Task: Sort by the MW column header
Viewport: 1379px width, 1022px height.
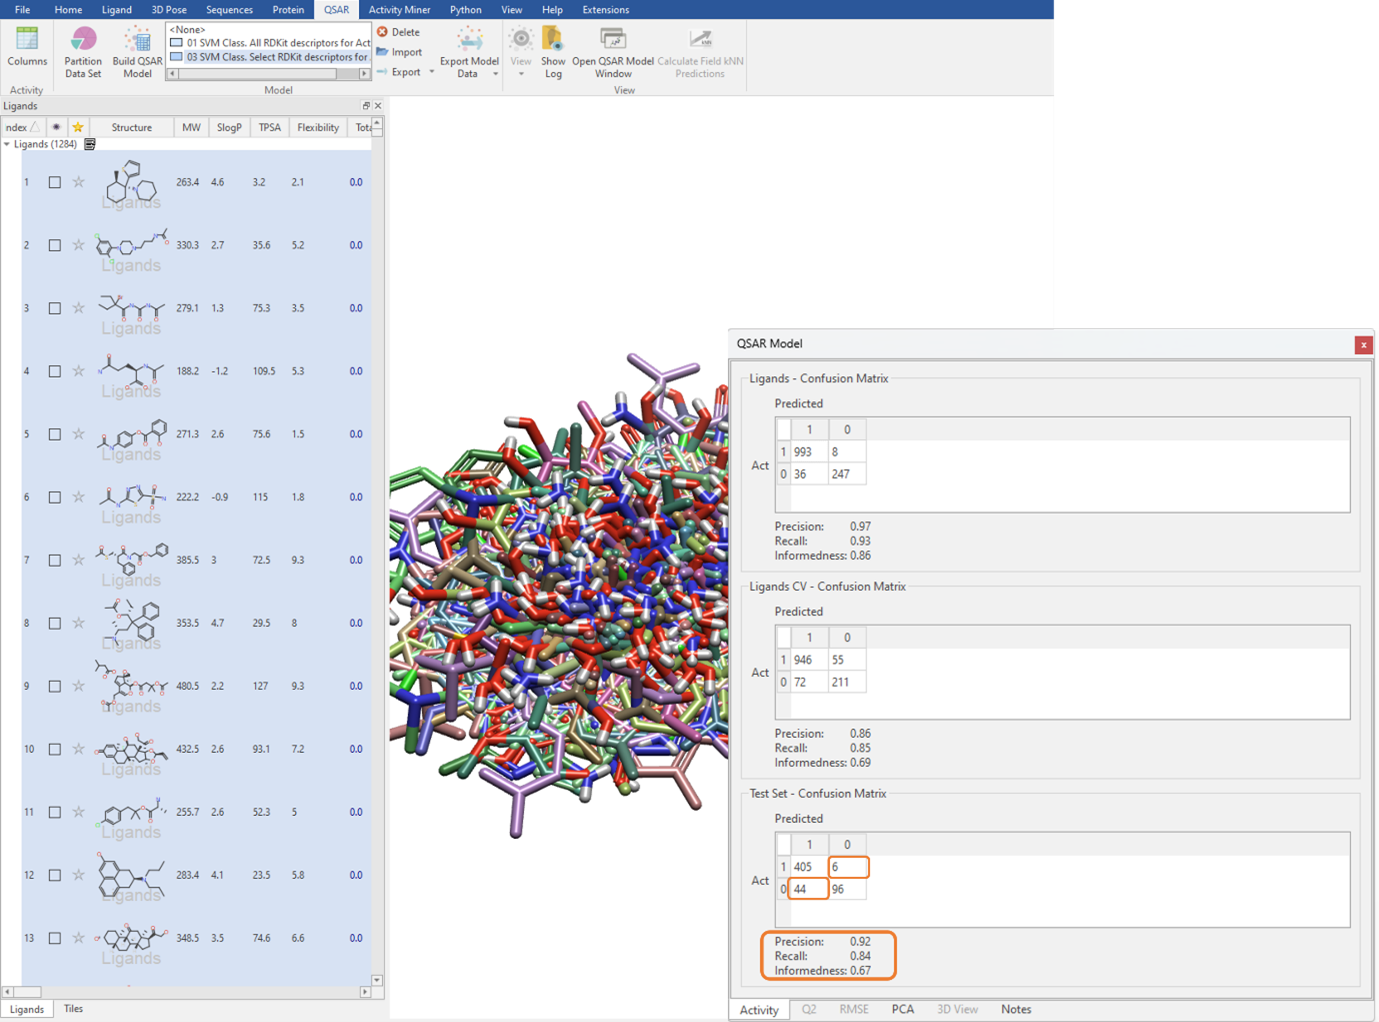Action: [191, 127]
